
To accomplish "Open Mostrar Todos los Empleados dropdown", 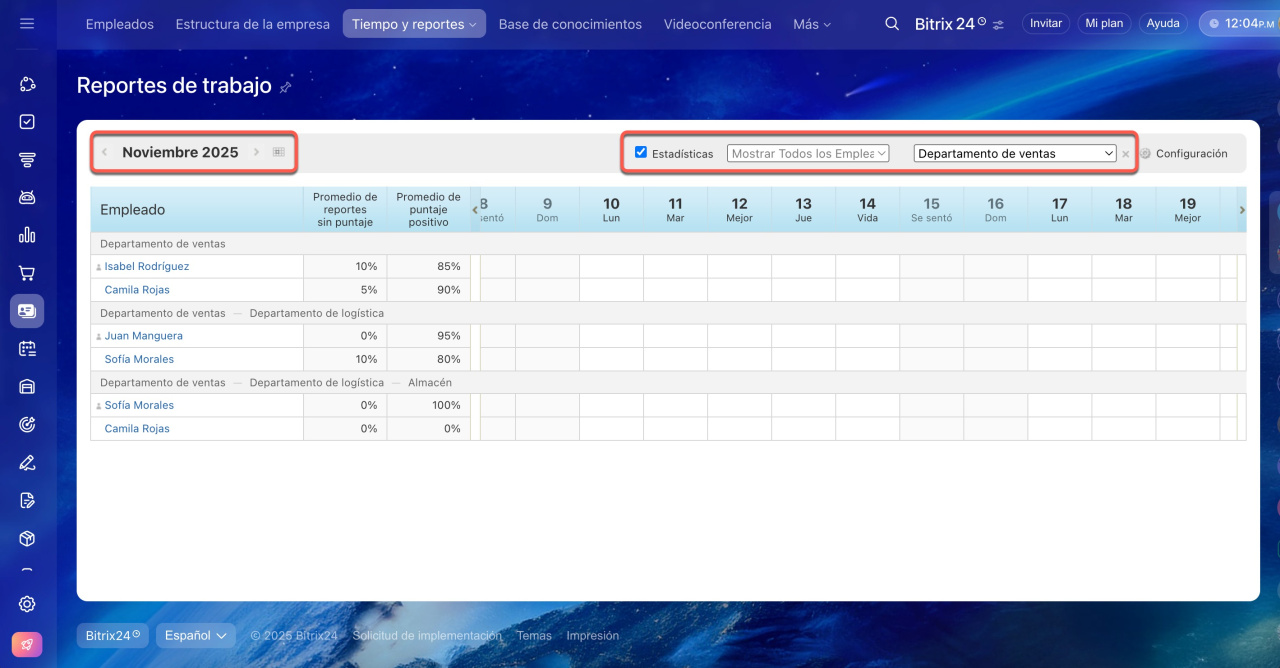I will click(808, 153).
